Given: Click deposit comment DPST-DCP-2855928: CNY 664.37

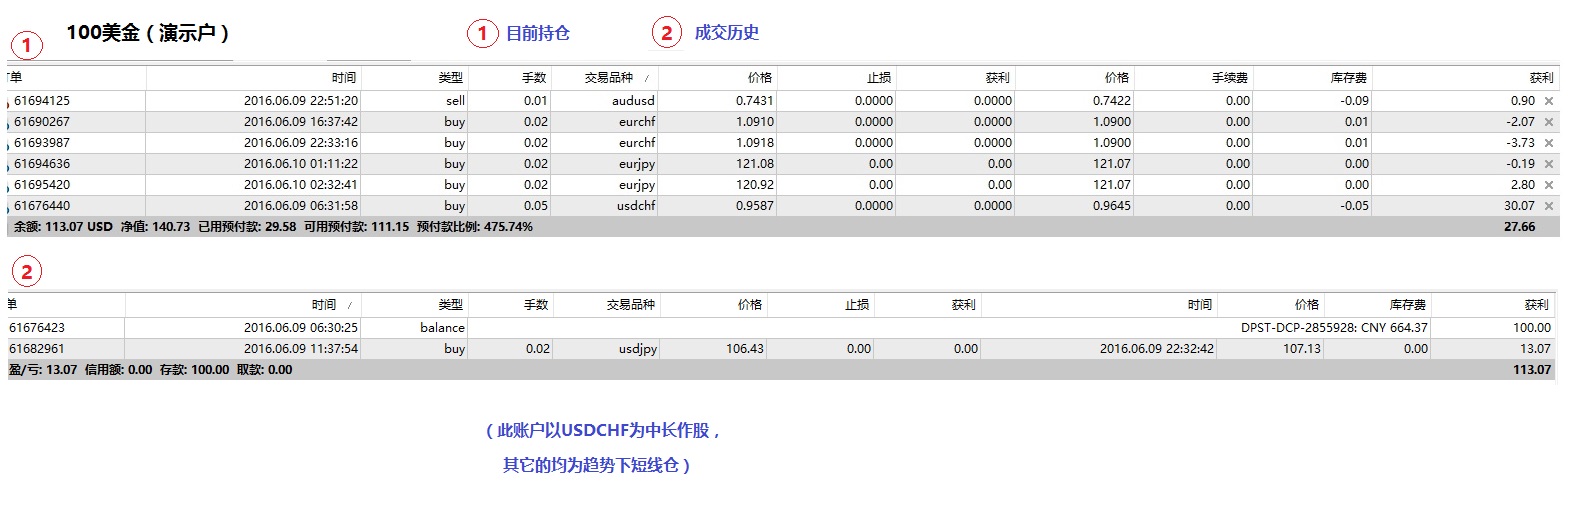Looking at the screenshot, I should pyautogui.click(x=1334, y=328).
